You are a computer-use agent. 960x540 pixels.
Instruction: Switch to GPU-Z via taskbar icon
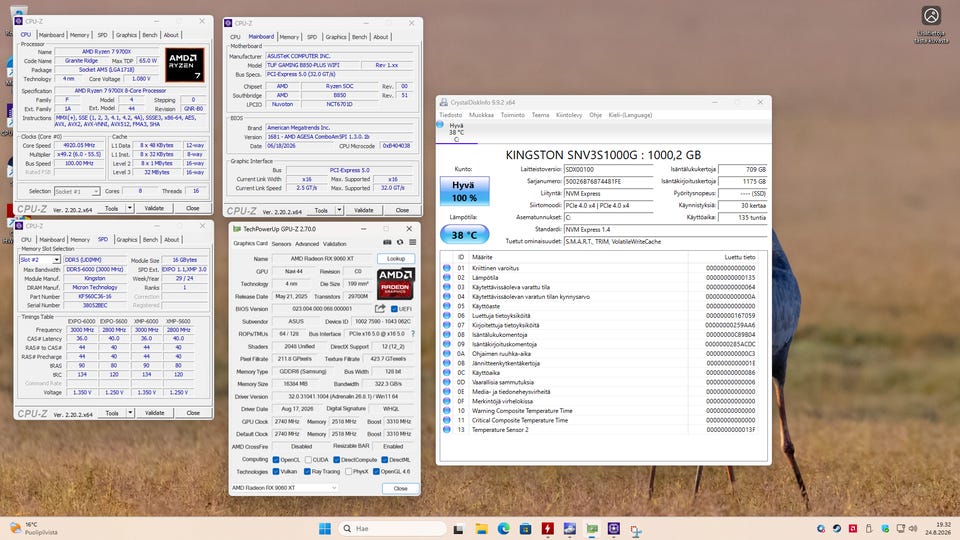click(x=592, y=528)
